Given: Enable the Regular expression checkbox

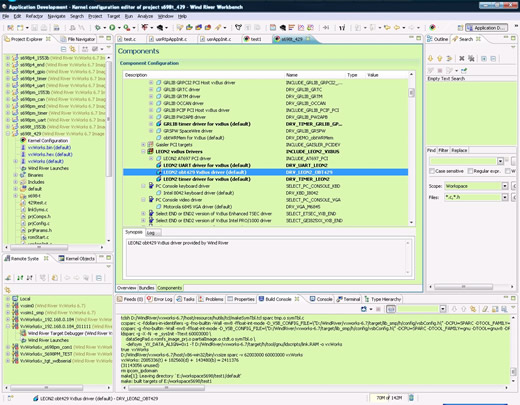Looking at the screenshot, I should tap(470, 171).
